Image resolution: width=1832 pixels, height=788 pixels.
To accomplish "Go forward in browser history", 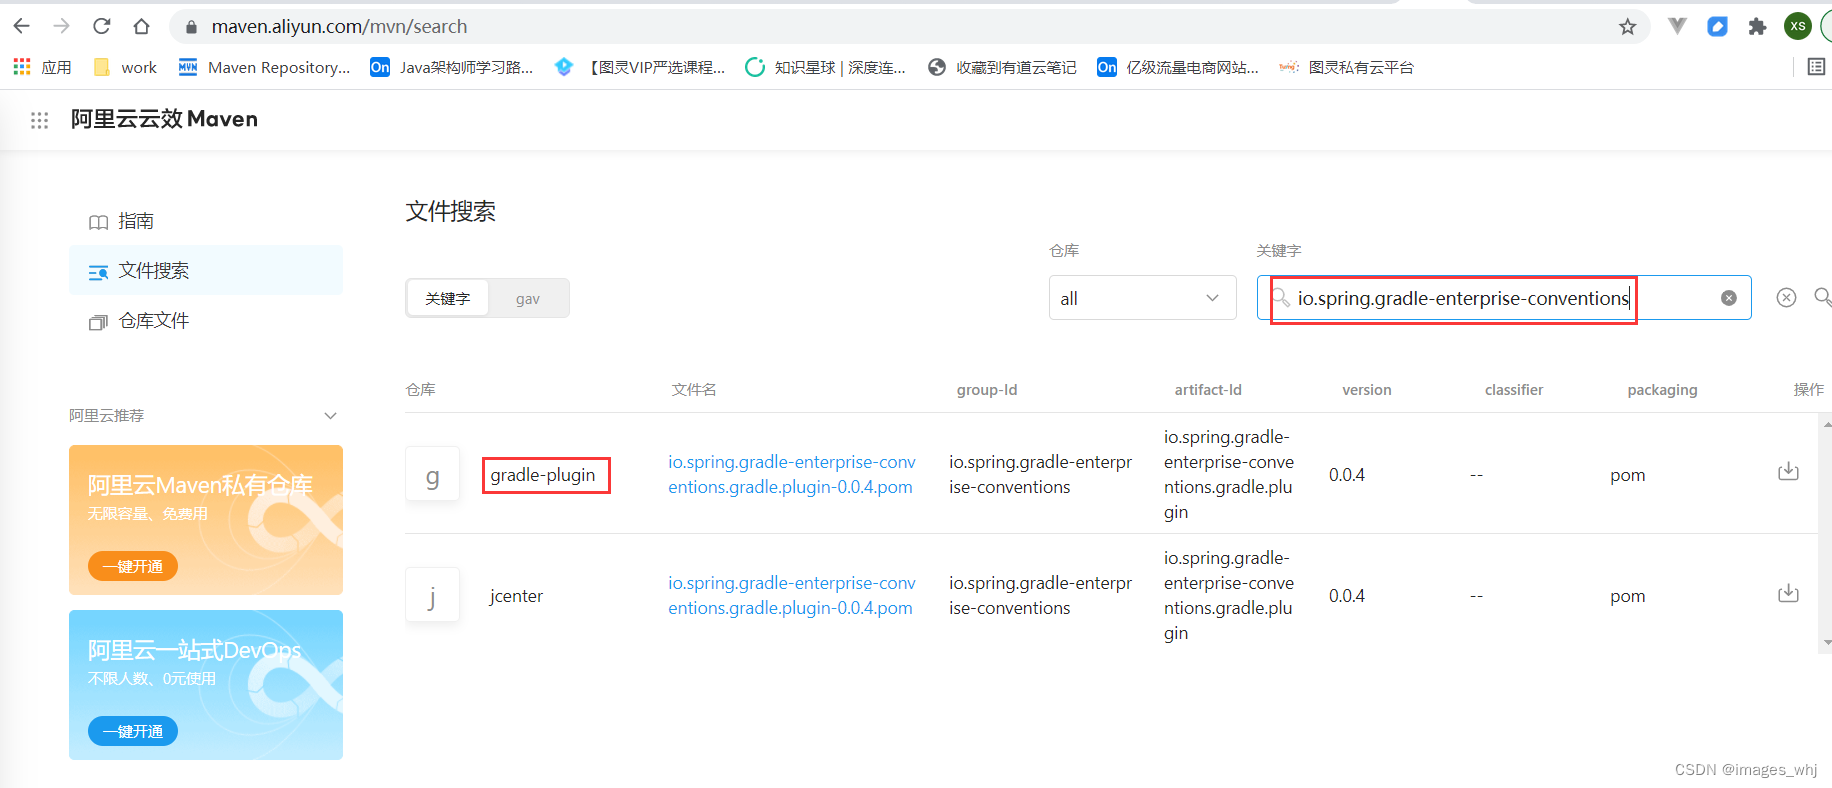I will click(61, 26).
